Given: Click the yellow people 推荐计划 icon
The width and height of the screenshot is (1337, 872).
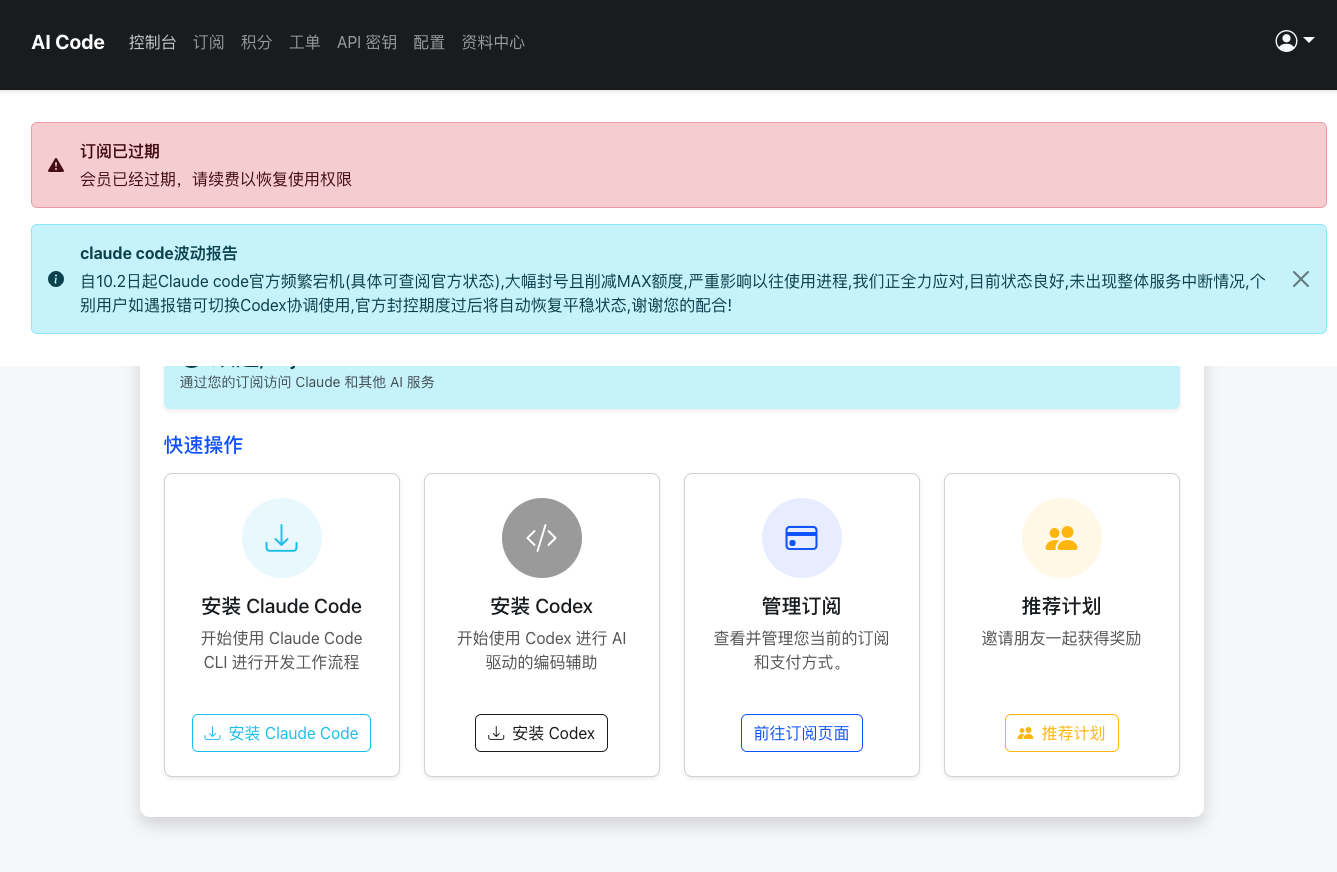Looking at the screenshot, I should click(1061, 538).
